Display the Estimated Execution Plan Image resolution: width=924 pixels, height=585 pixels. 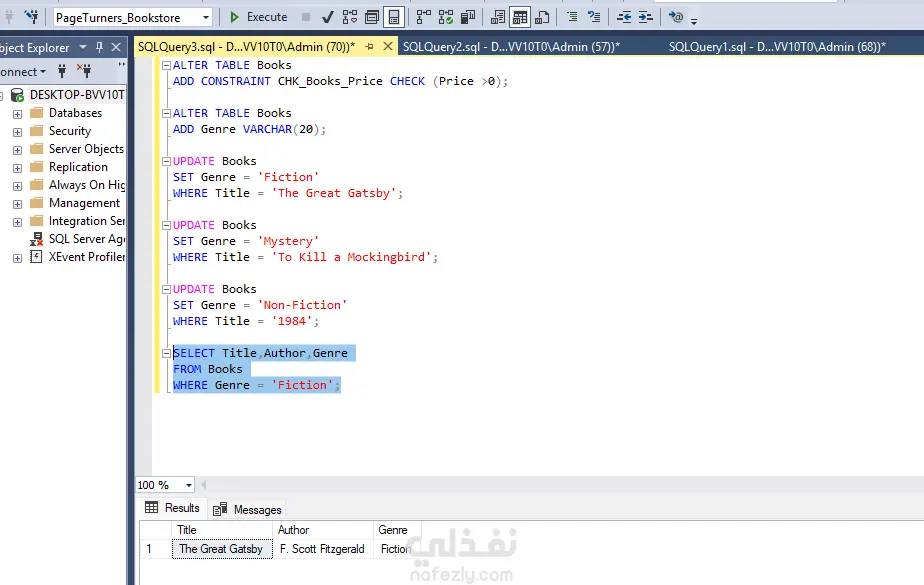pyautogui.click(x=350, y=17)
